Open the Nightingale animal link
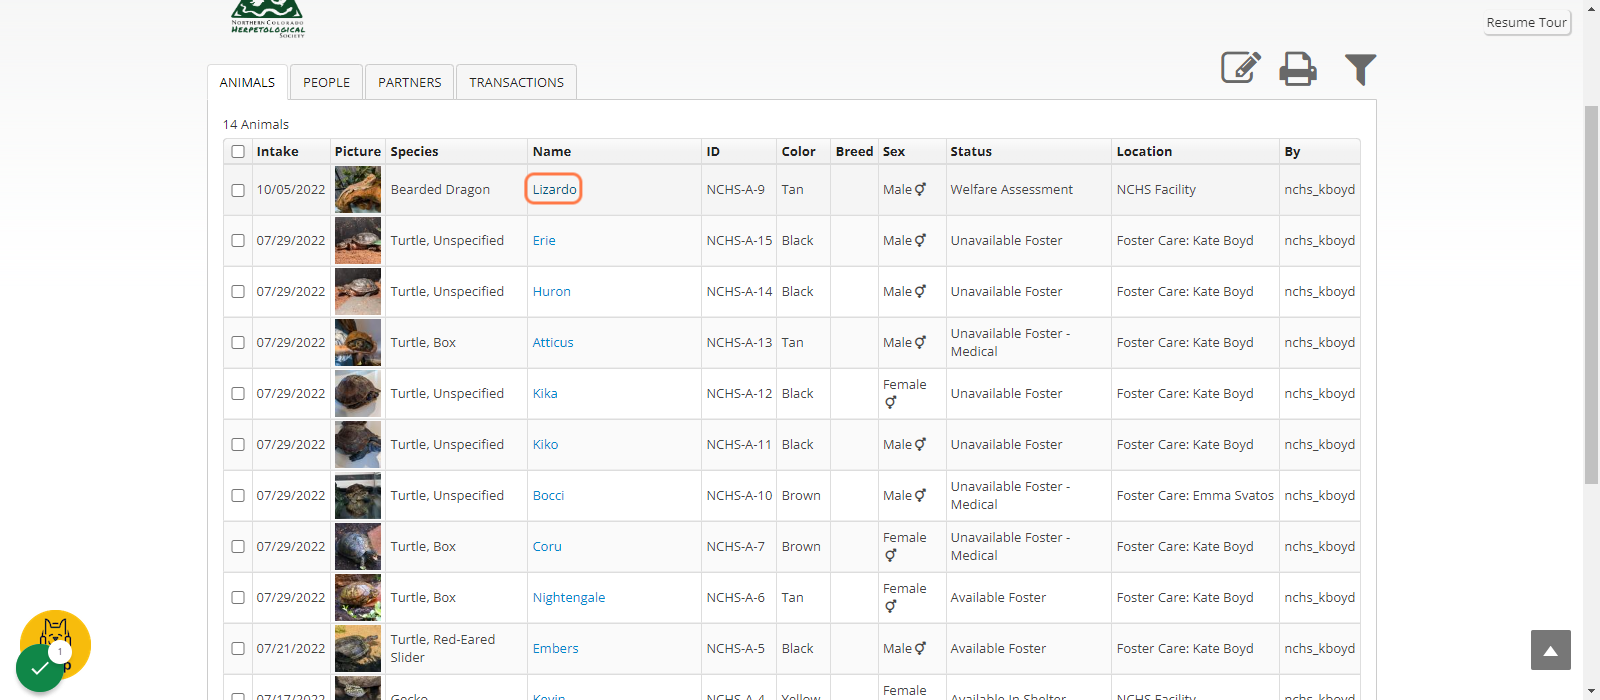This screenshot has height=700, width=1600. pos(569,597)
